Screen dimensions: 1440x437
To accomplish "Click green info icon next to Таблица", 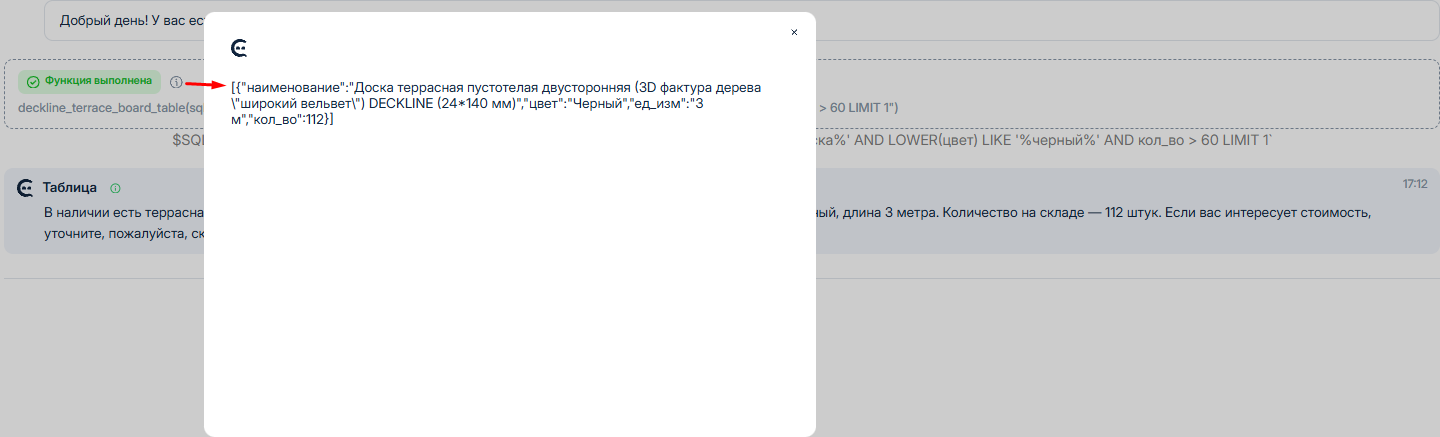I will [x=115, y=188].
